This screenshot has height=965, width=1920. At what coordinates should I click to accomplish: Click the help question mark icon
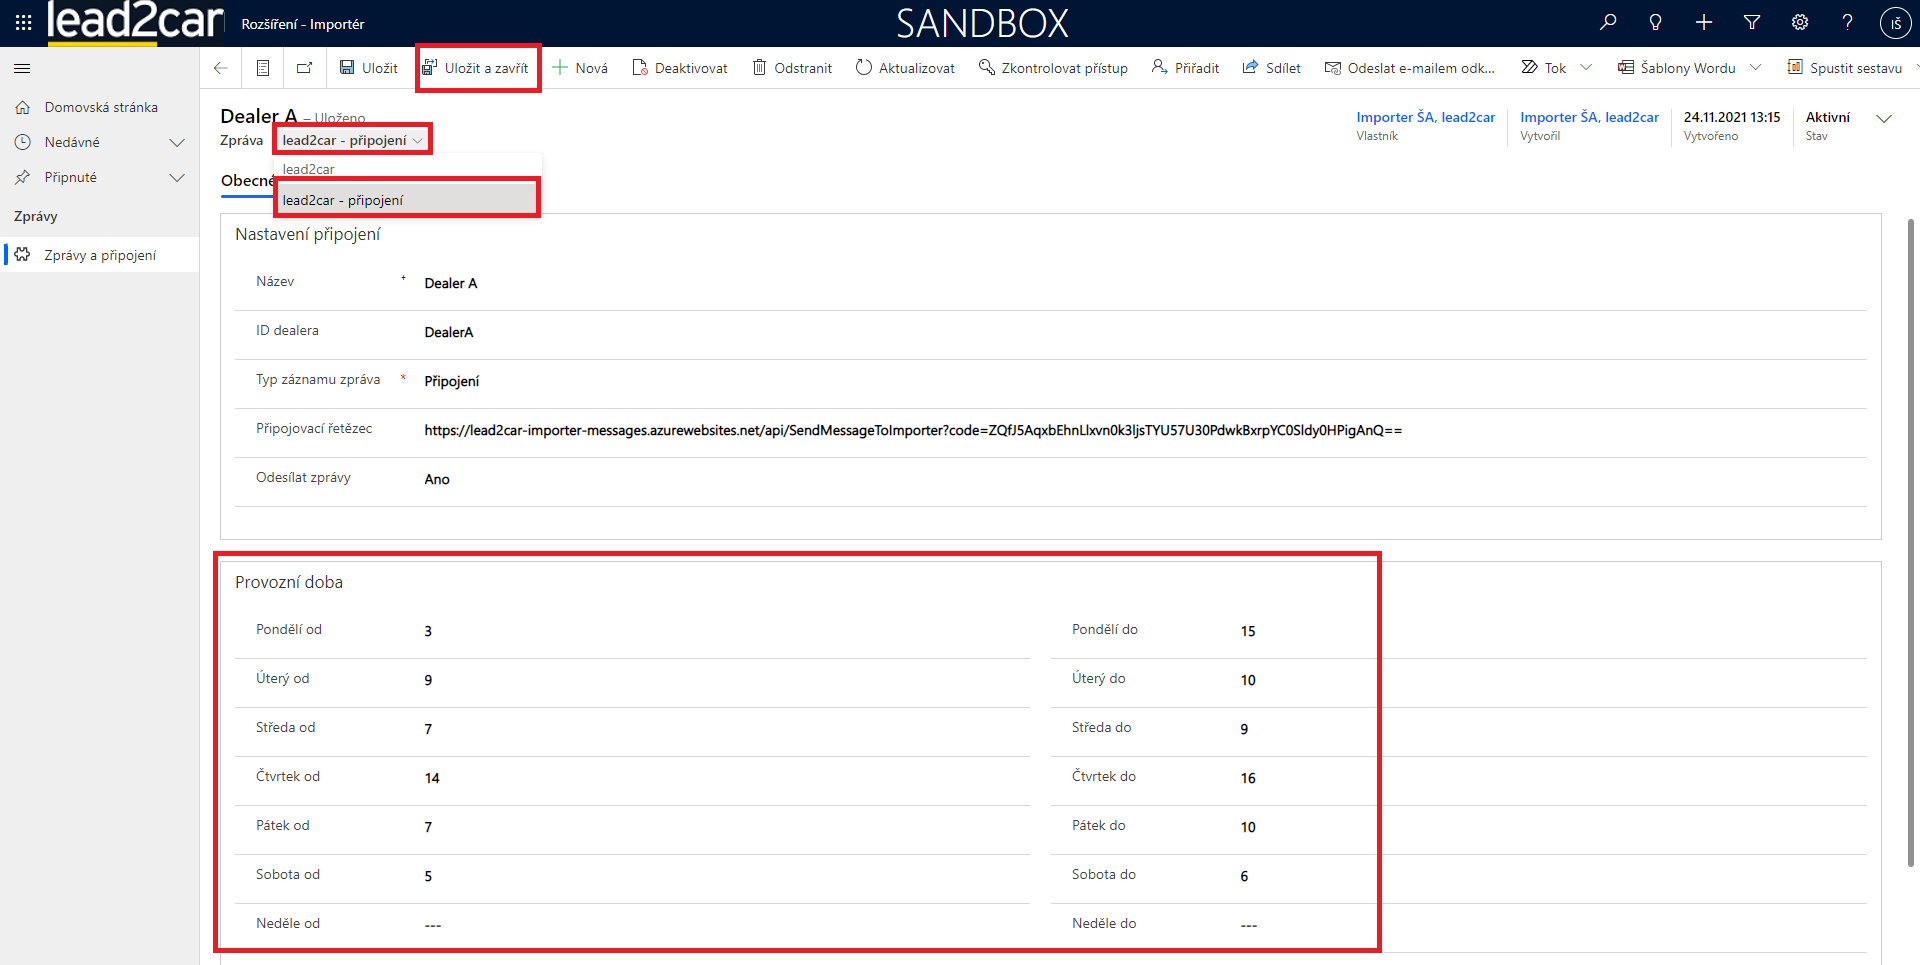(1847, 22)
